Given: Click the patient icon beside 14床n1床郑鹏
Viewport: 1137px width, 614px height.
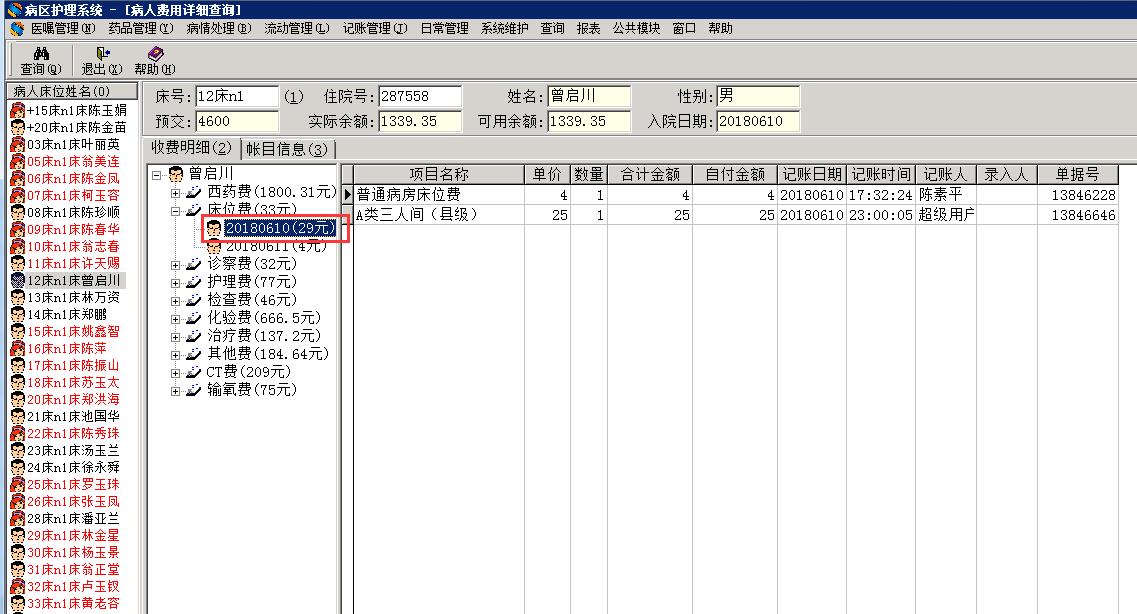Looking at the screenshot, I should tap(17, 315).
